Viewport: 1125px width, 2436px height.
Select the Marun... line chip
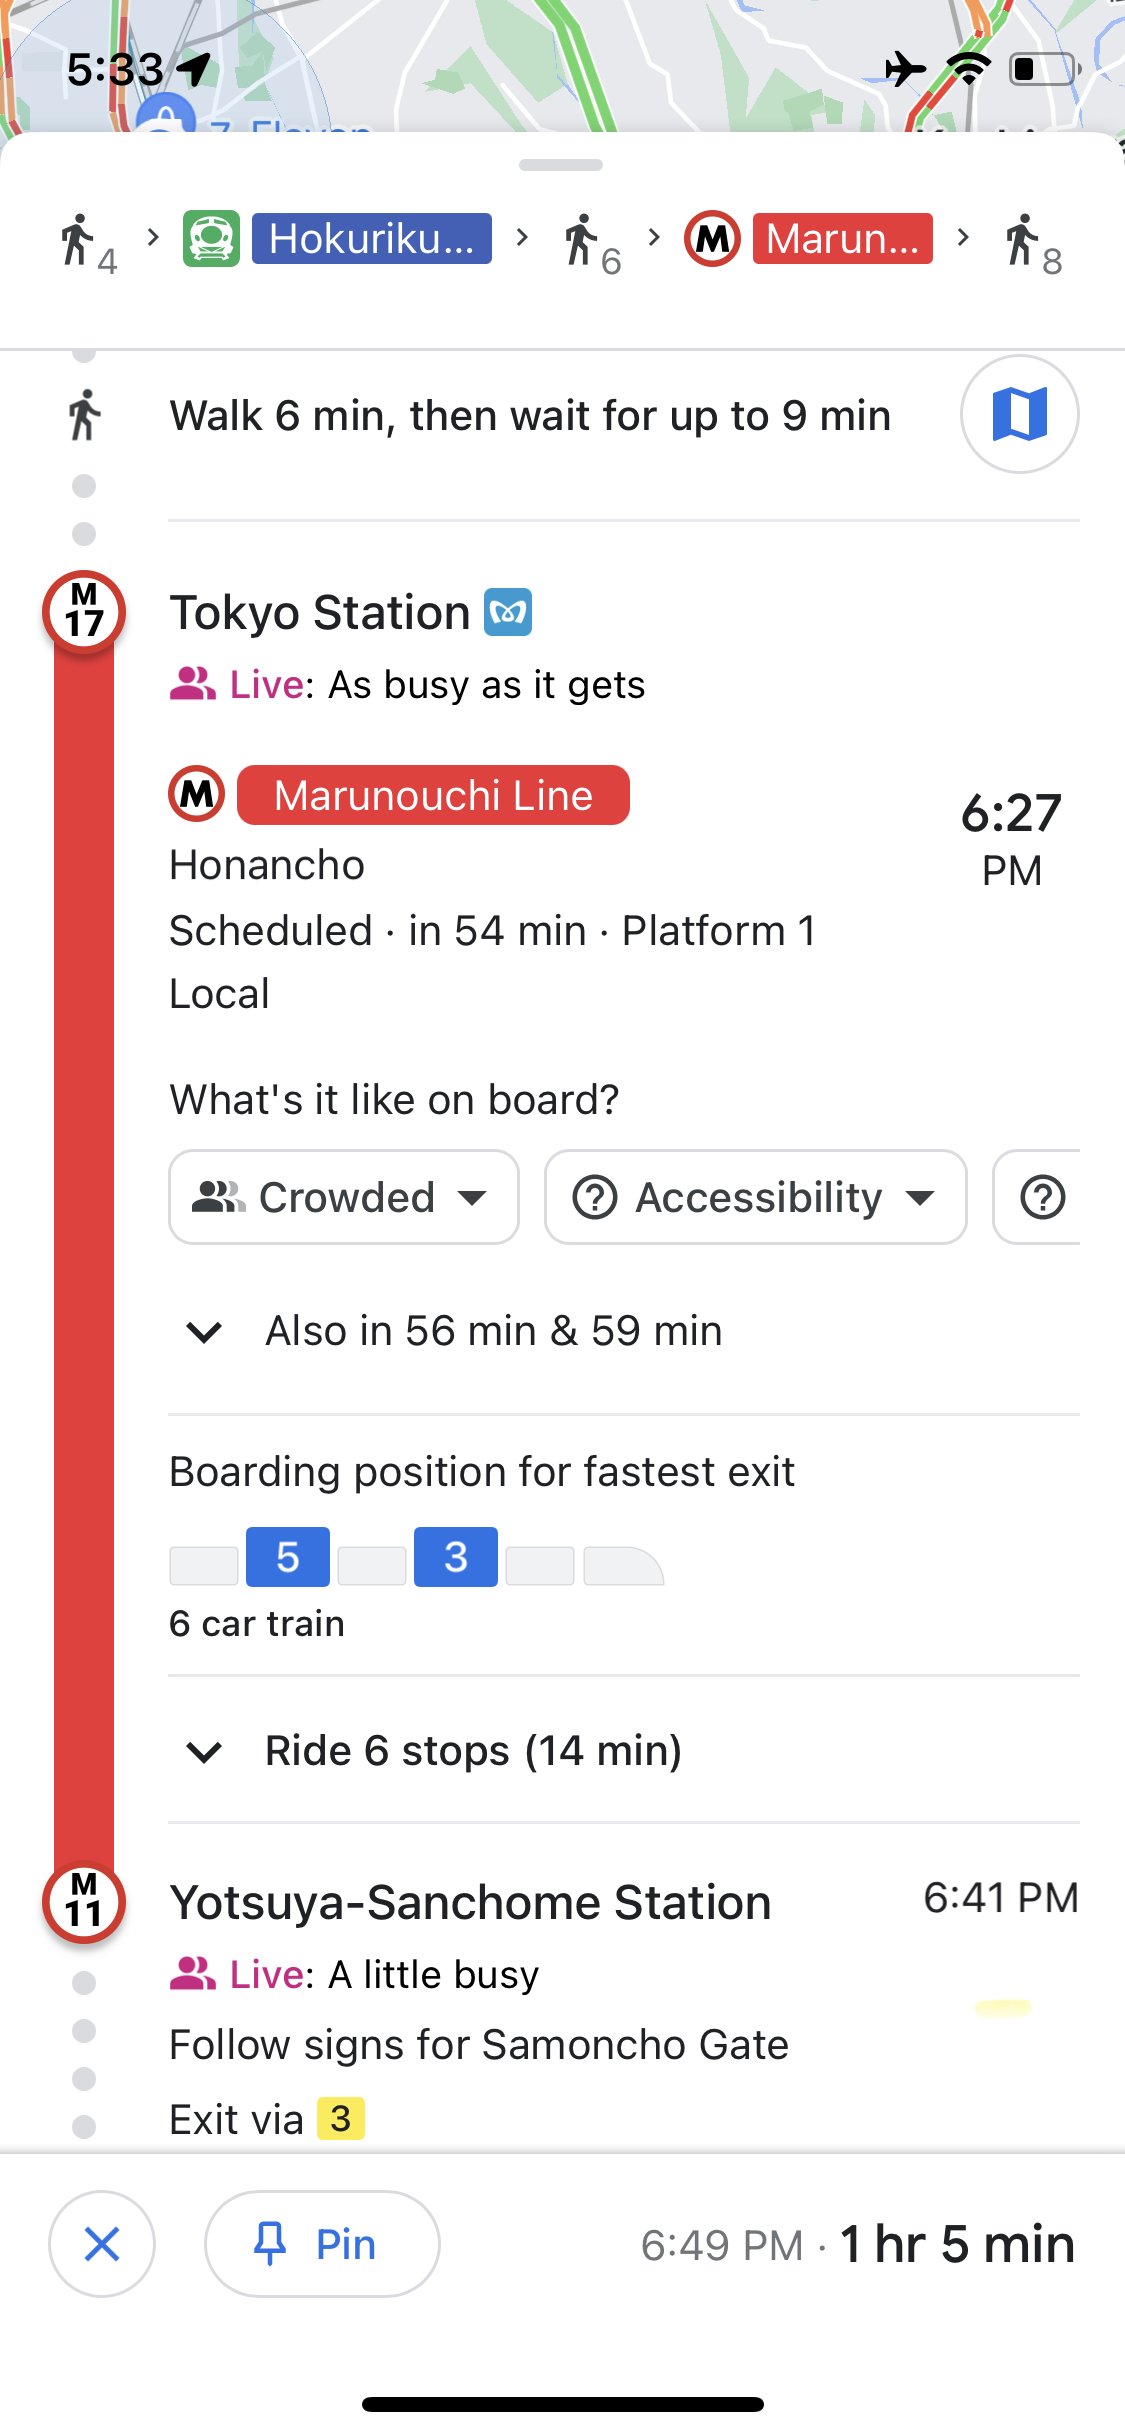click(x=843, y=239)
